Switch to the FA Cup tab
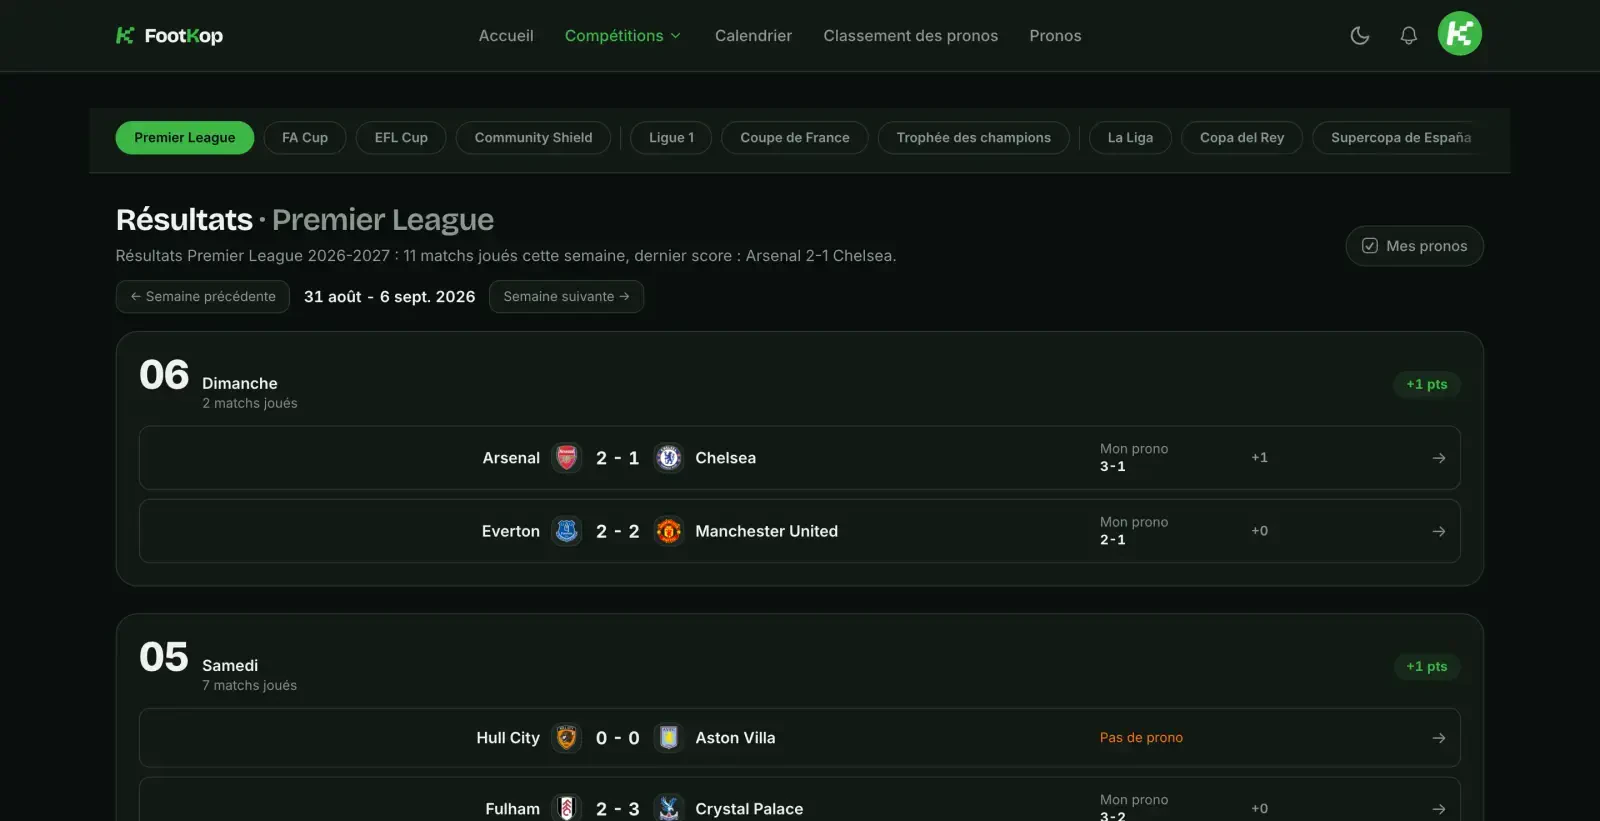This screenshot has height=821, width=1600. tap(305, 138)
